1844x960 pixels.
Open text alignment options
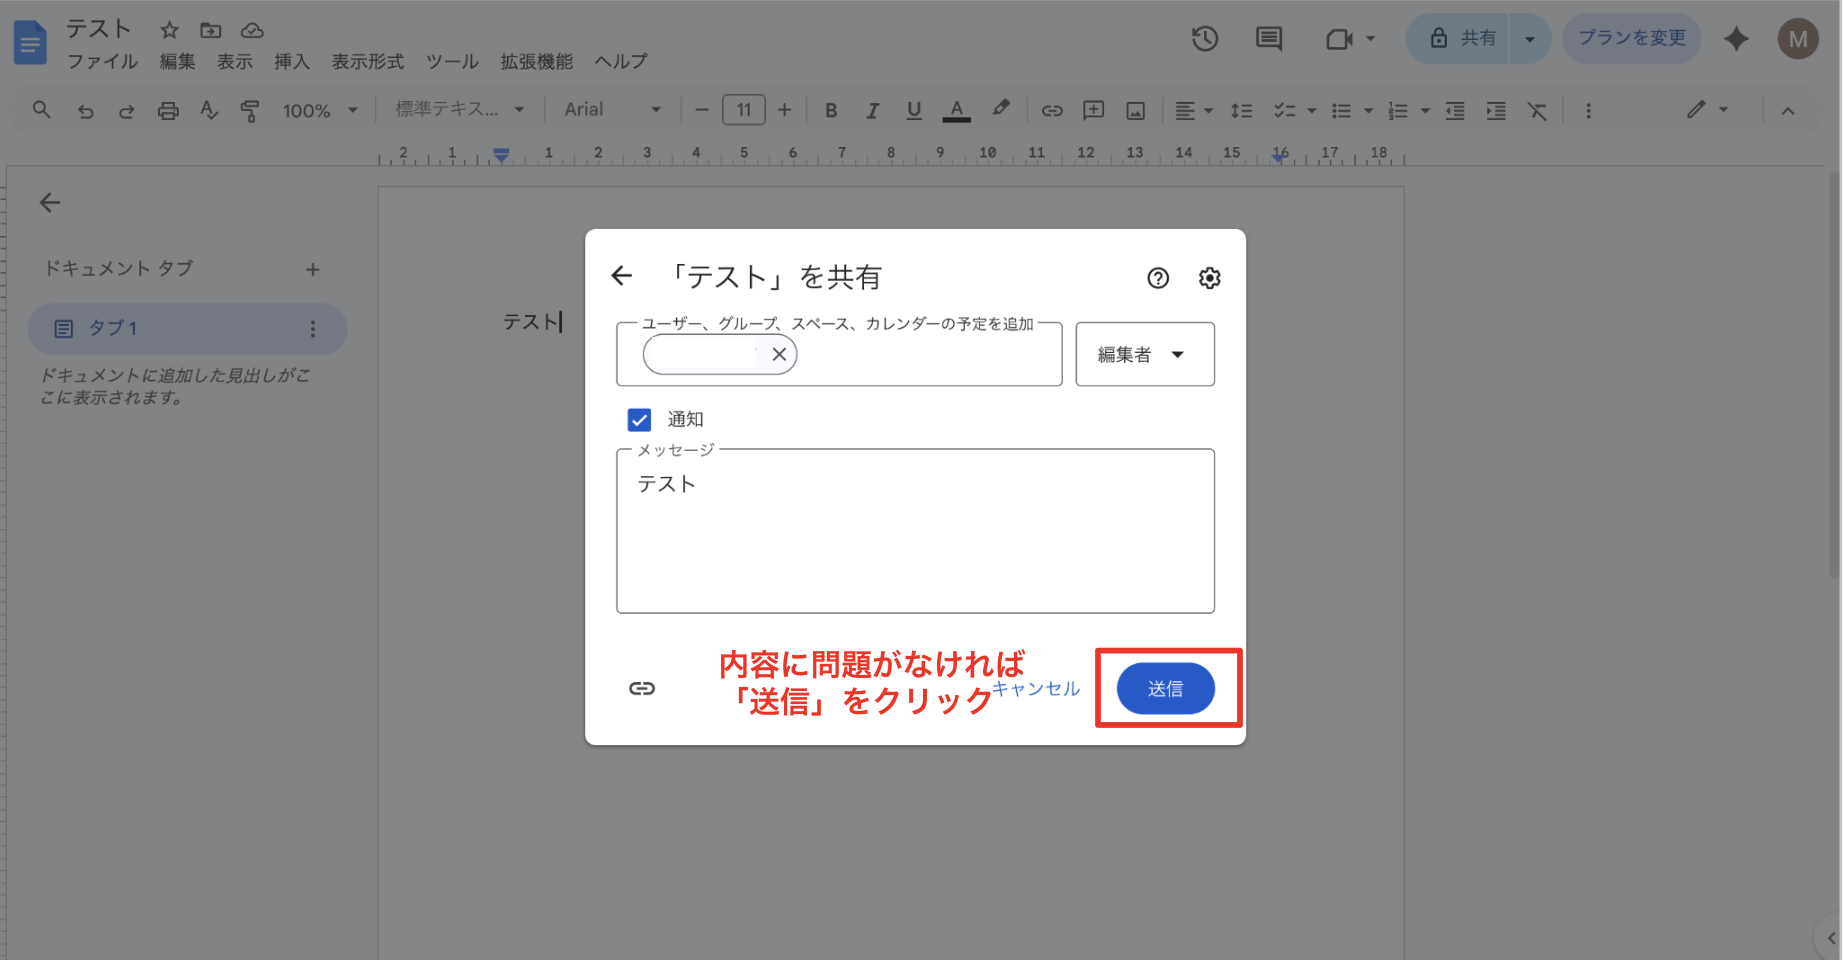pyautogui.click(x=1194, y=111)
